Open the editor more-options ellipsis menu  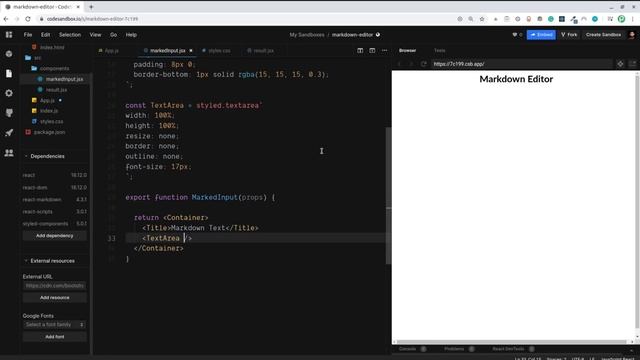point(384,51)
